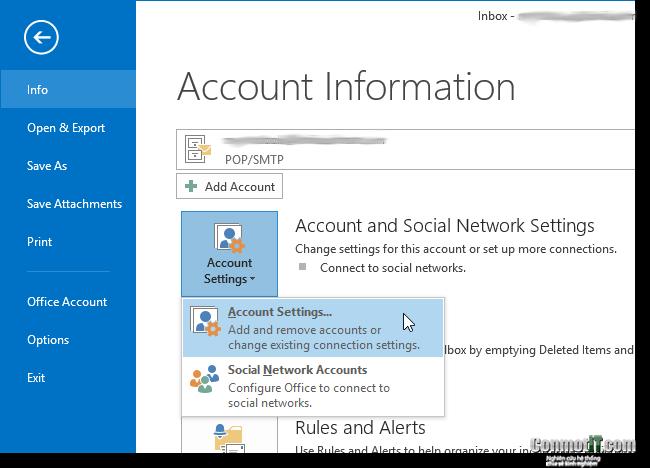Open the Open & Export page
This screenshot has height=468, width=650.
click(x=66, y=128)
